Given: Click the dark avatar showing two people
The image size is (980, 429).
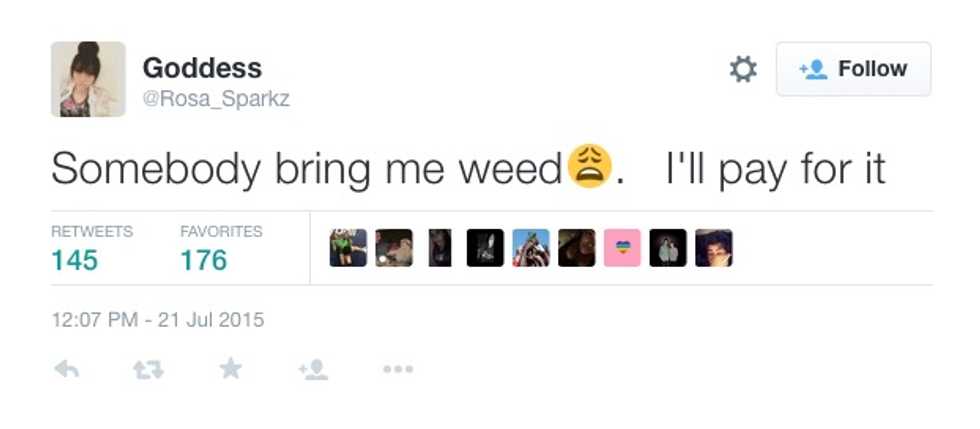Looking at the screenshot, I should 668,248.
